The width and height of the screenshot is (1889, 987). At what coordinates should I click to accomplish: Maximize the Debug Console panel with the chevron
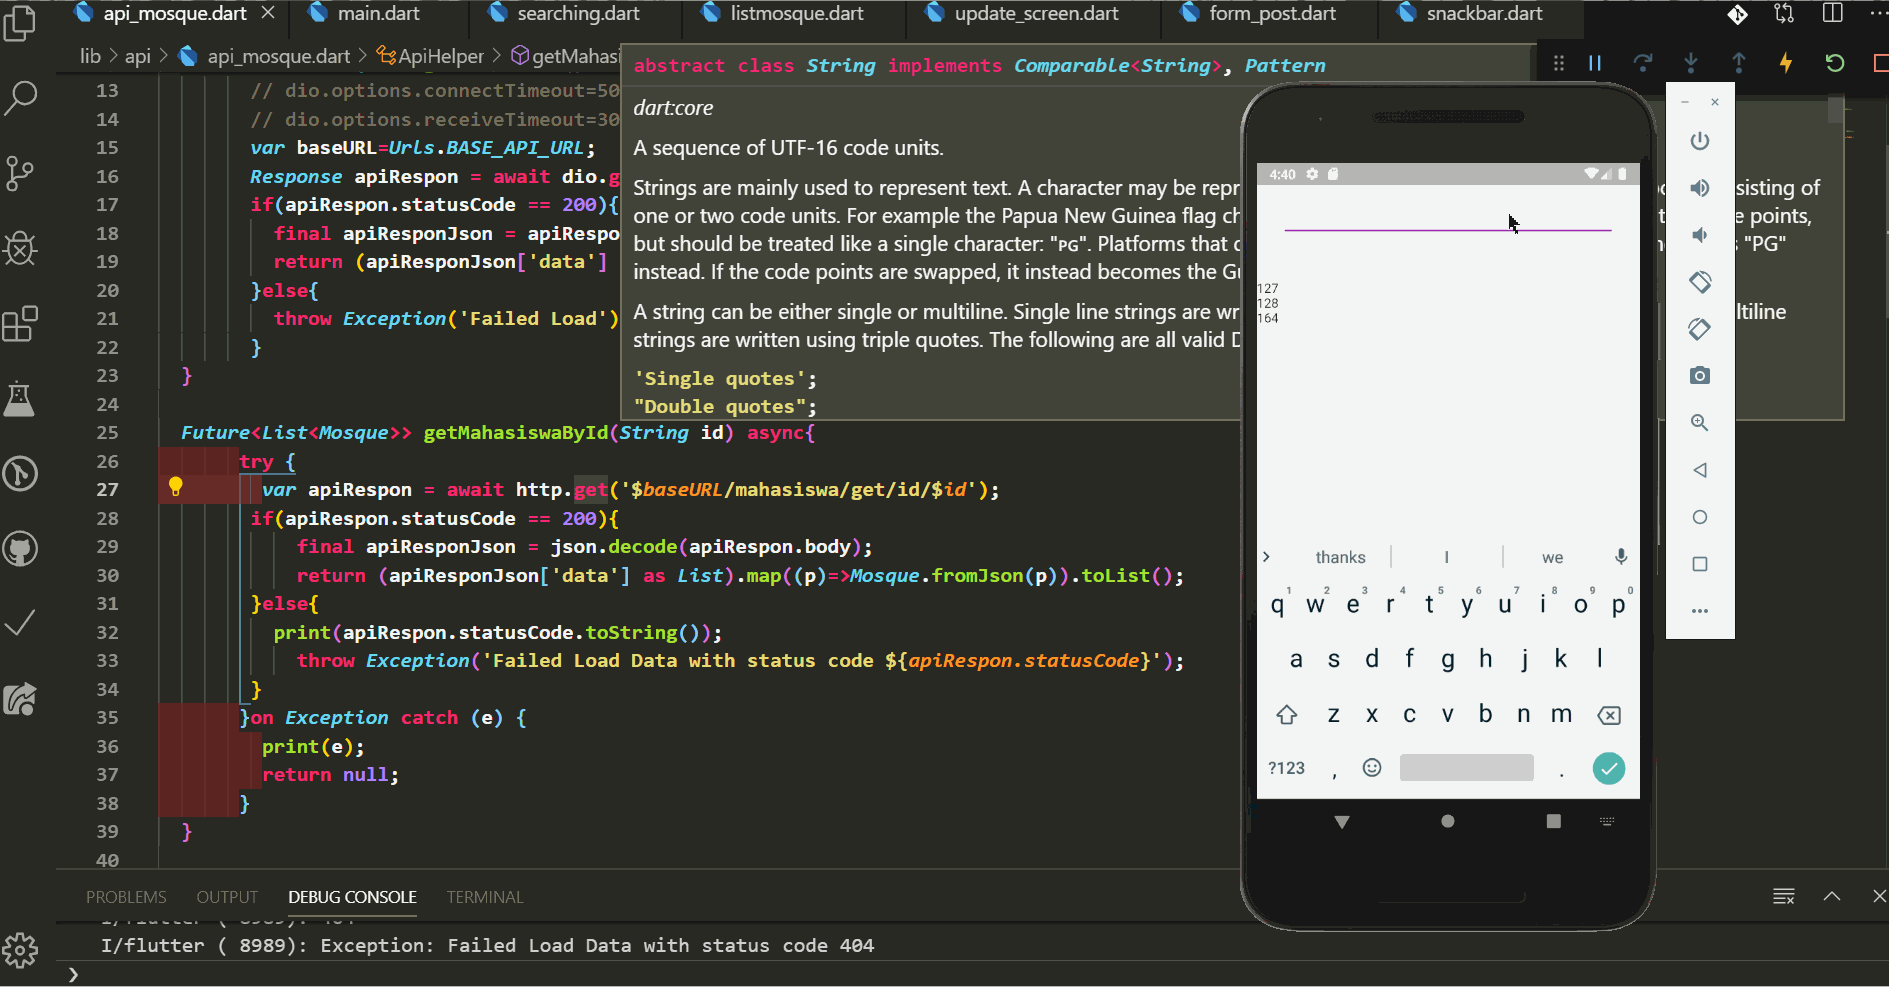pyautogui.click(x=1832, y=896)
